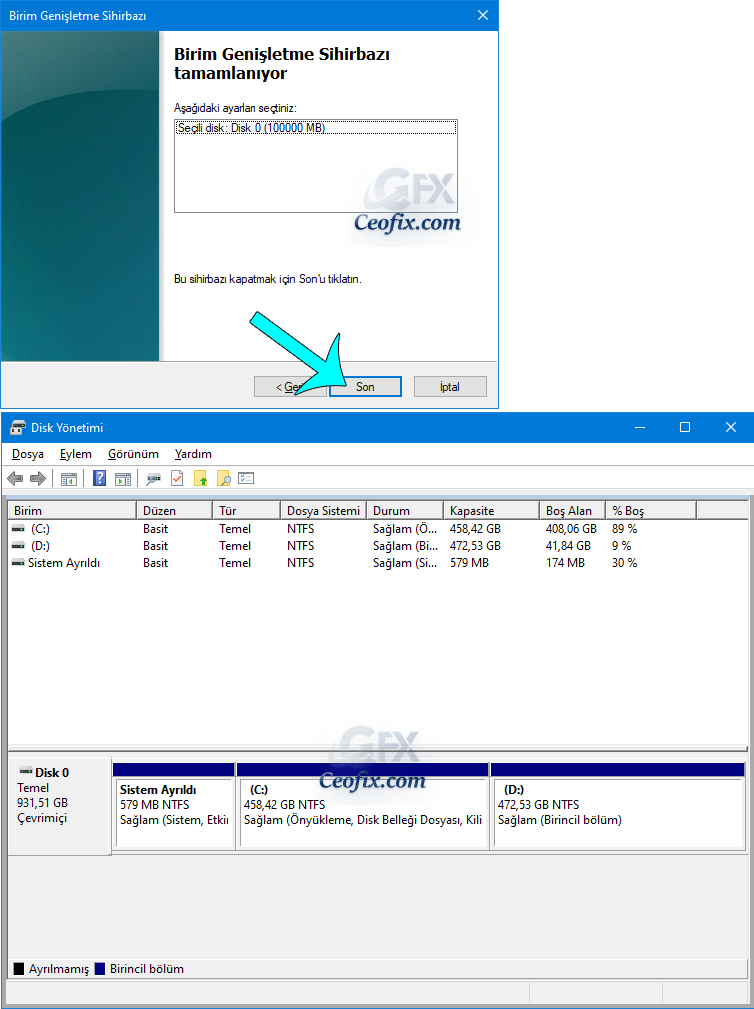Sort by the Tür column header
Viewport: 754px width, 1009px height.
tap(246, 511)
